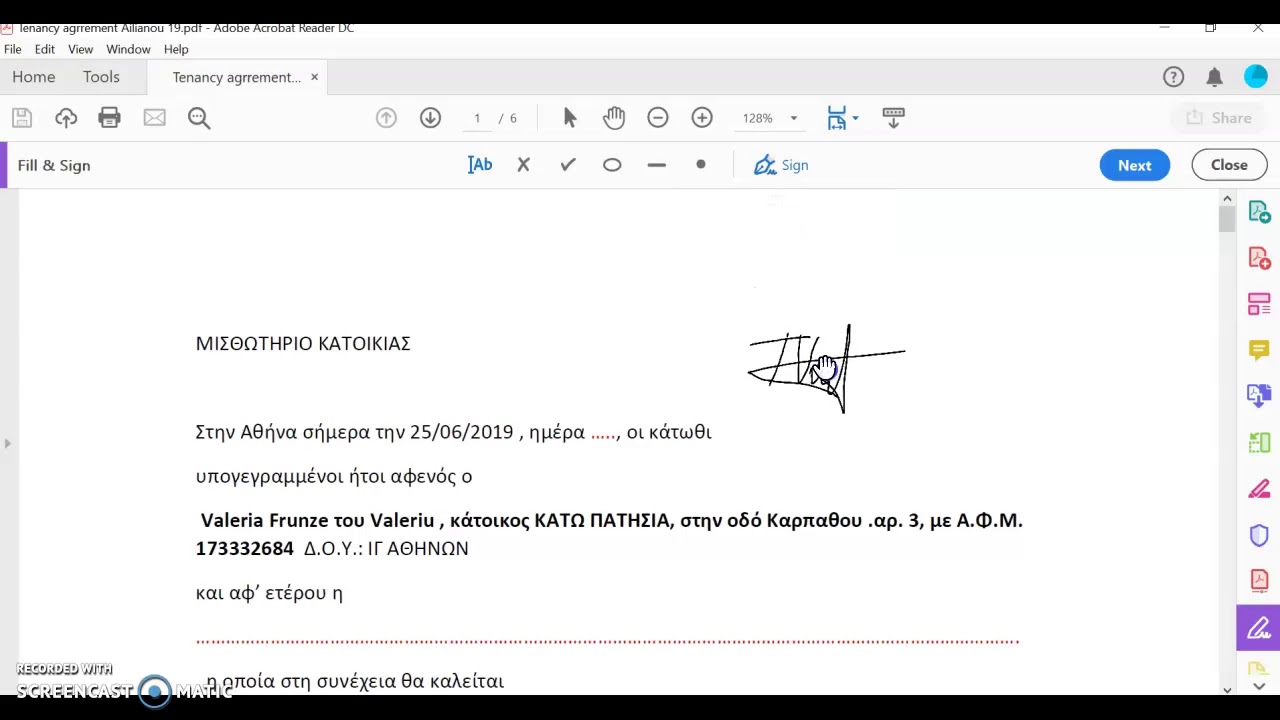The height and width of the screenshot is (720, 1280).
Task: Click the Save file icon
Action: (x=22, y=118)
